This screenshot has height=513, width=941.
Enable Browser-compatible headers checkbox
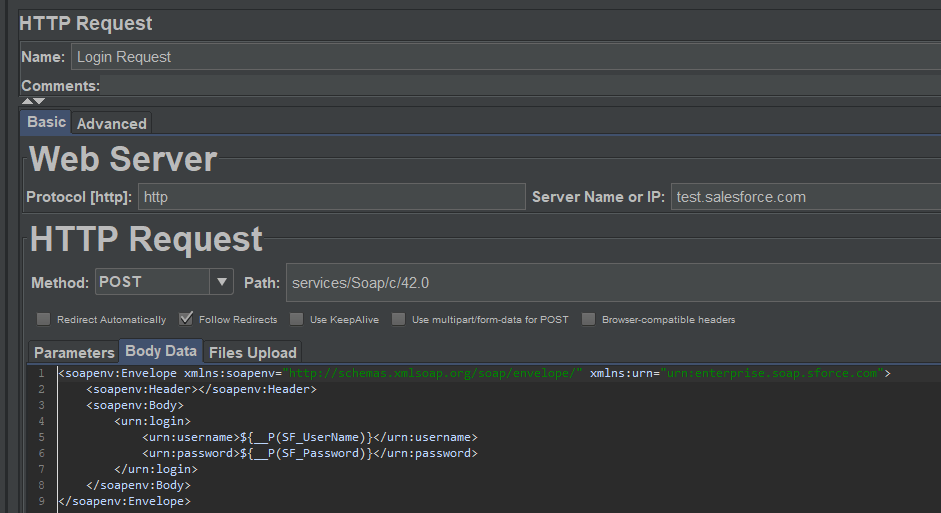click(589, 320)
